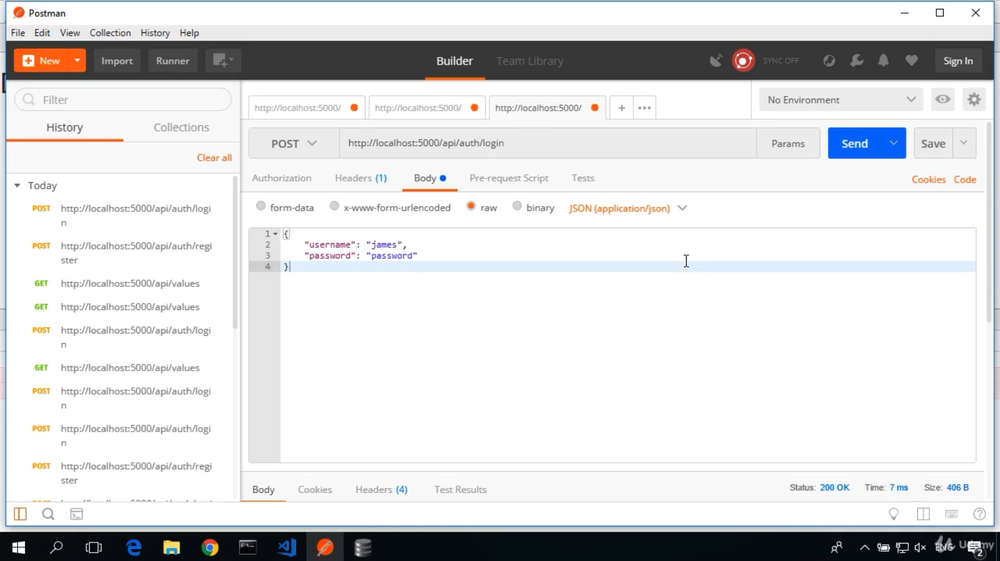This screenshot has width=1000, height=561.
Task: Fold the JSON block at line 1
Action: 276,234
